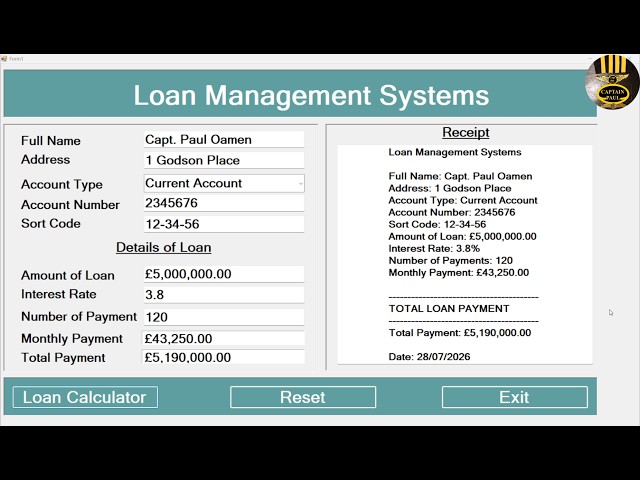Click the Monthly Payment field

tap(223, 338)
